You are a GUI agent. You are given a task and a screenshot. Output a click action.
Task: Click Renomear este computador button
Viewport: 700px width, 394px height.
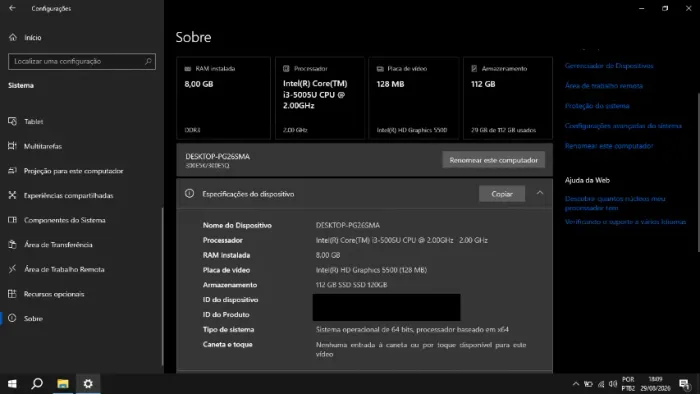[493, 160]
